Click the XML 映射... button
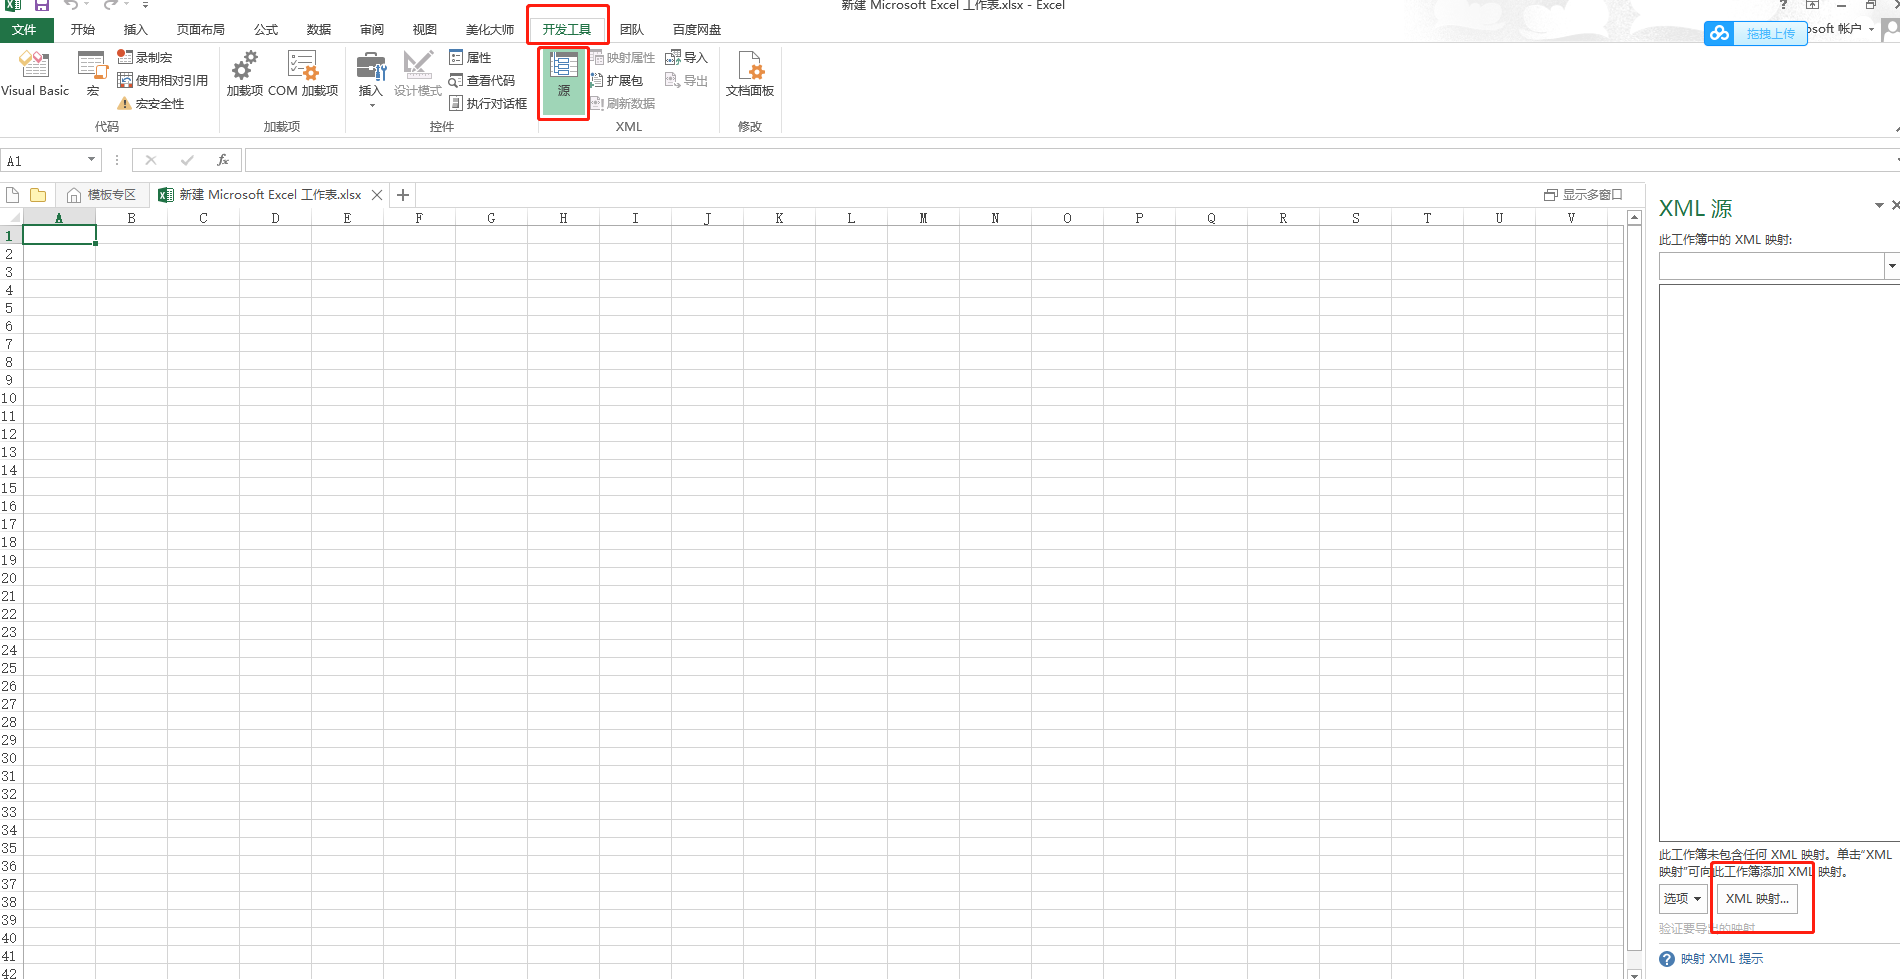The image size is (1900, 979). [1757, 899]
